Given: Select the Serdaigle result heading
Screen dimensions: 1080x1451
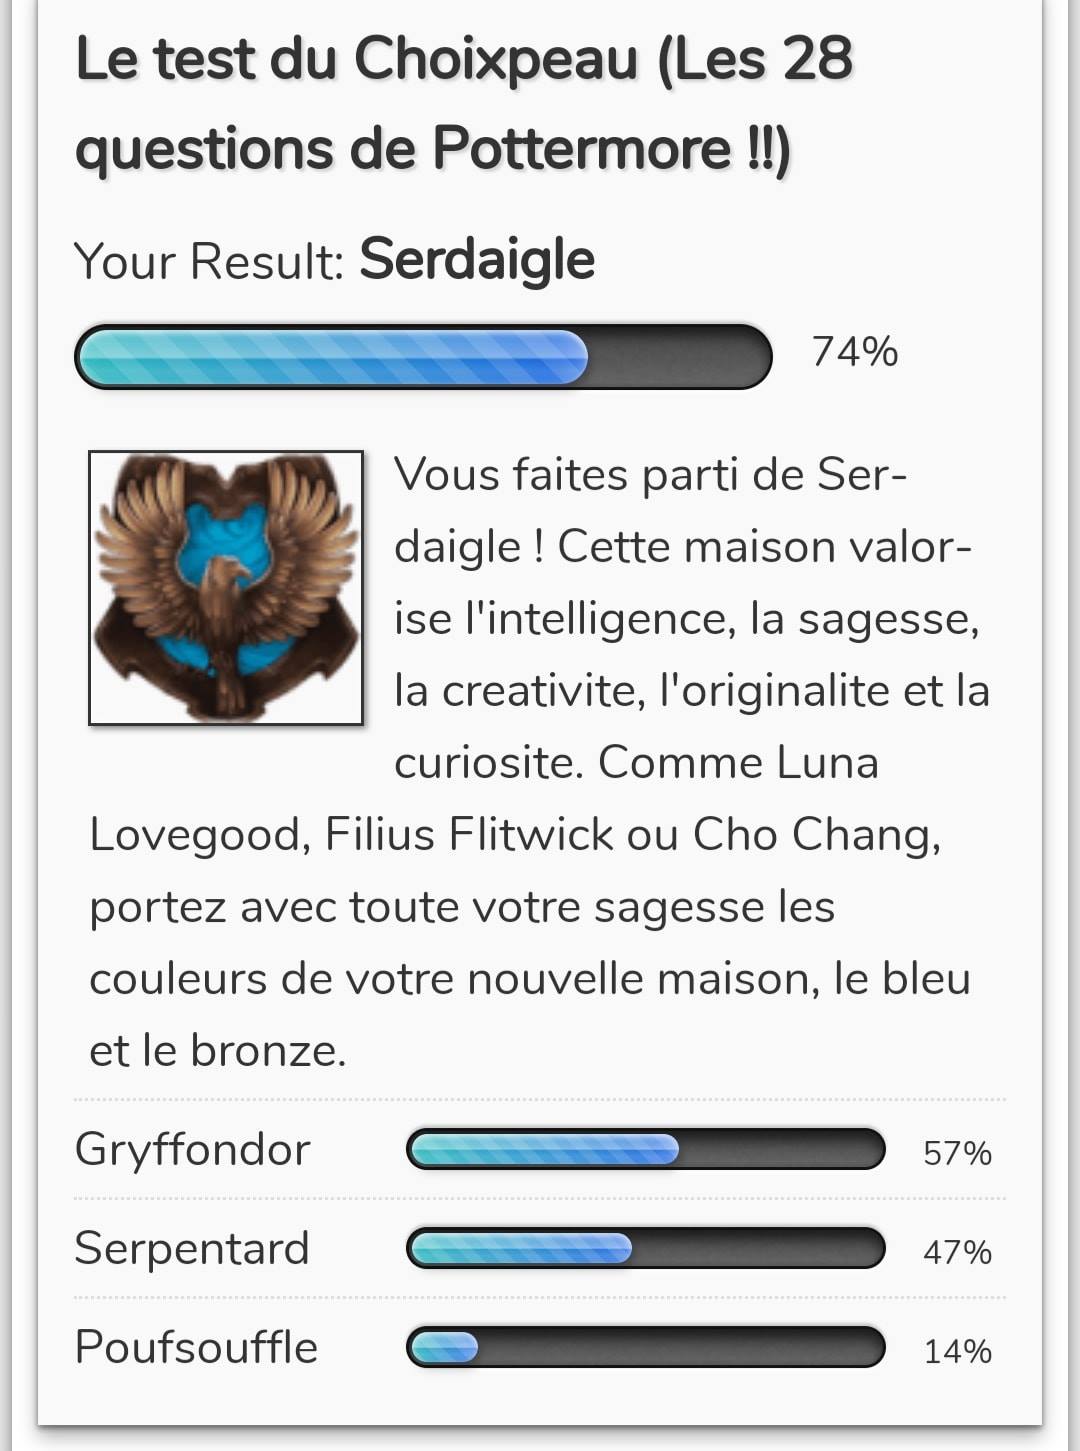Looking at the screenshot, I should point(477,260).
